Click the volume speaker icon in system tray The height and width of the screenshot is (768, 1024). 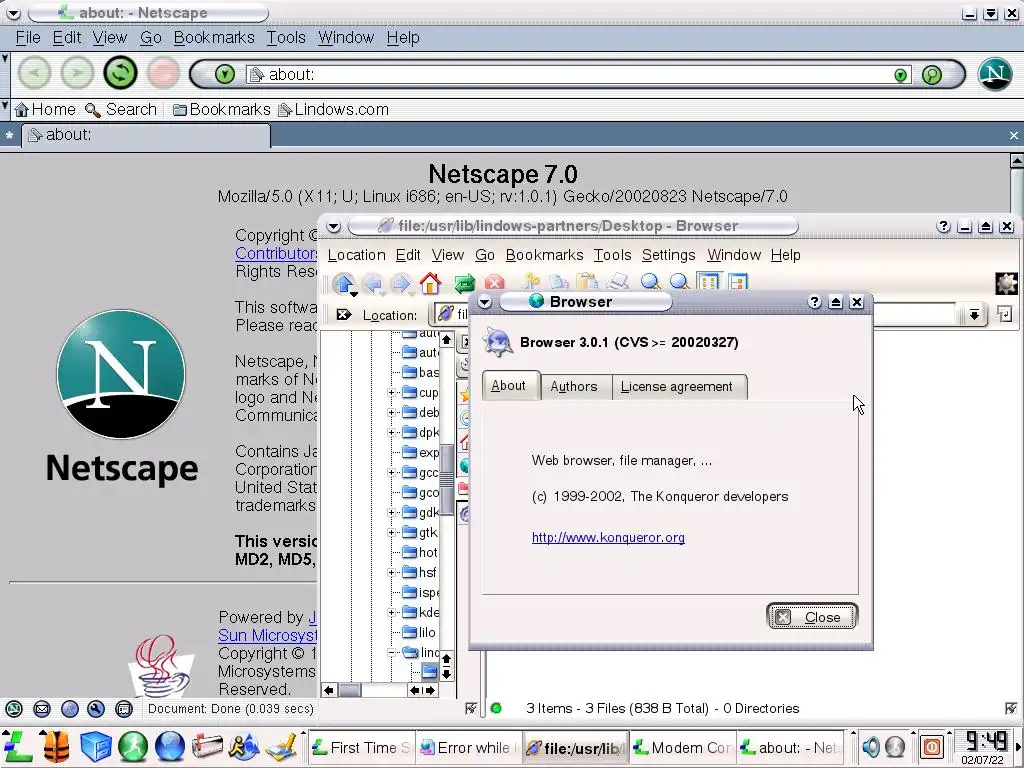tap(871, 746)
